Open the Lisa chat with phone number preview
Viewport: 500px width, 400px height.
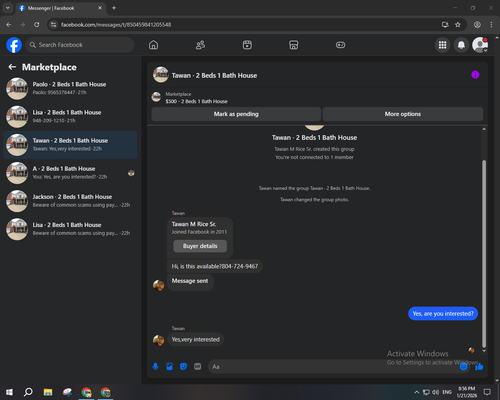(70, 117)
